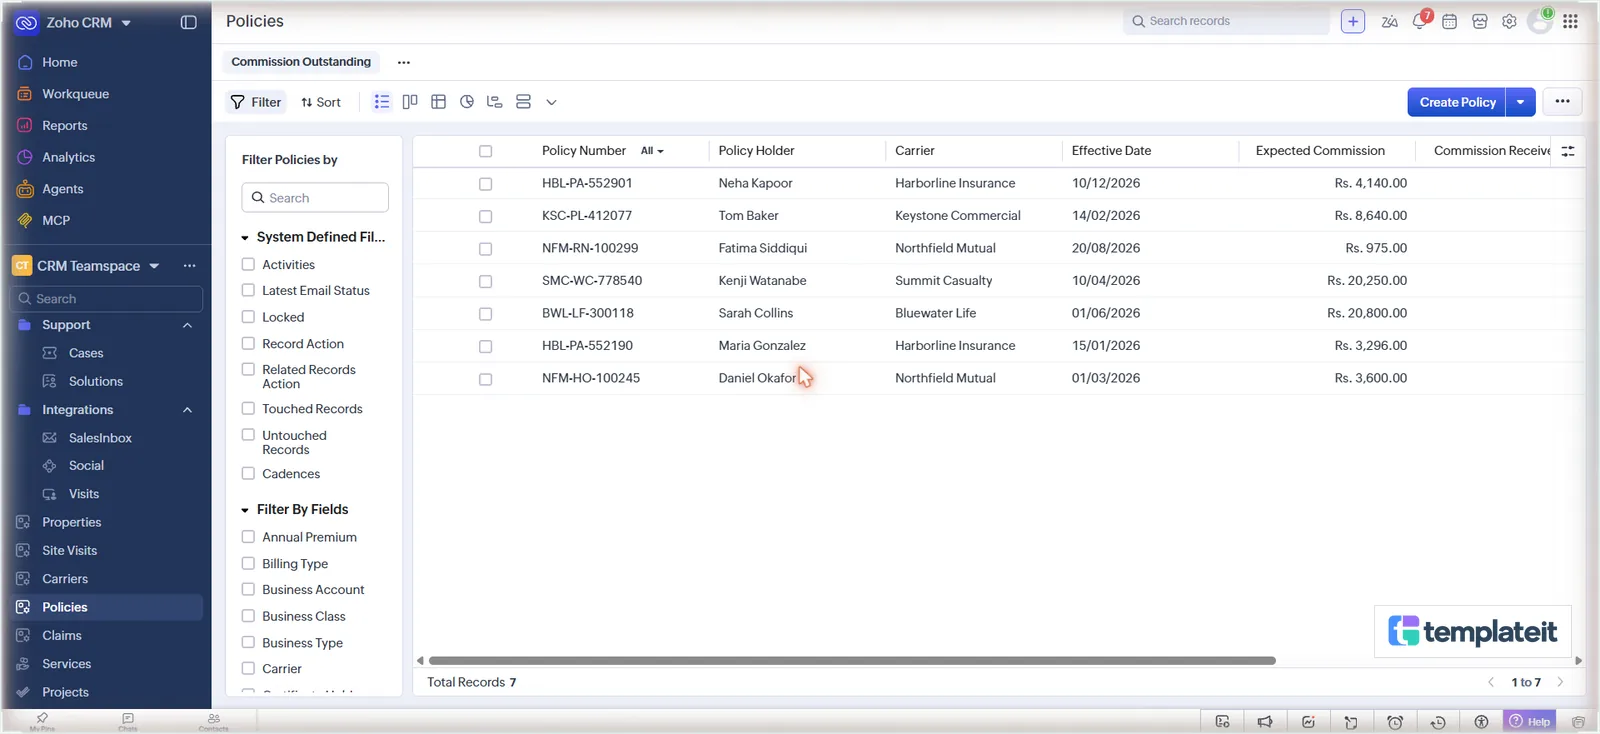Collapse the Filter By Fields section
The height and width of the screenshot is (734, 1600).
click(245, 510)
